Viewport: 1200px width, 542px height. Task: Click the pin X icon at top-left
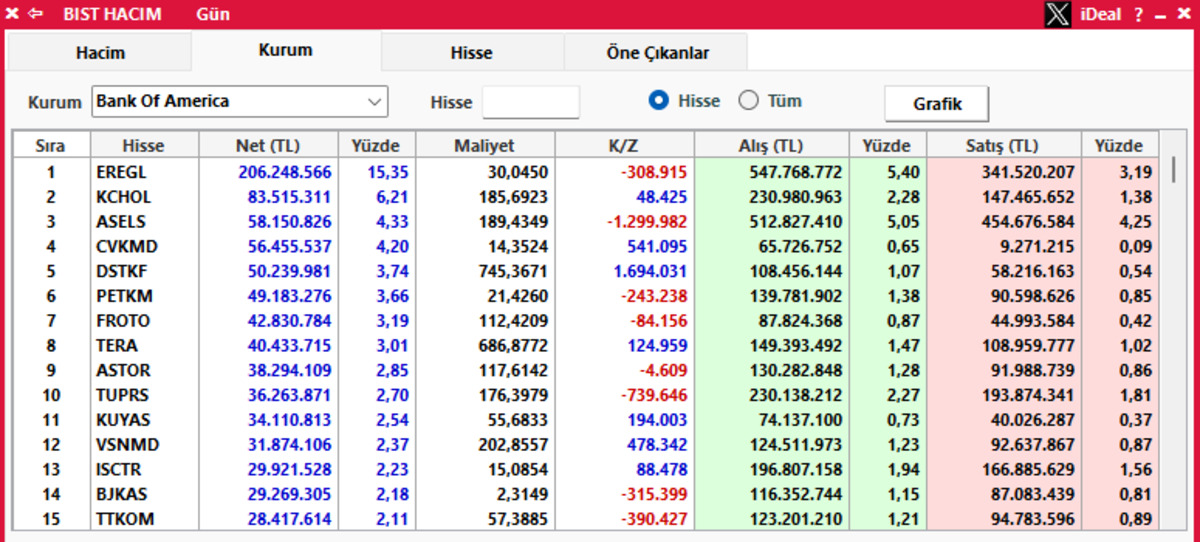(x=12, y=14)
